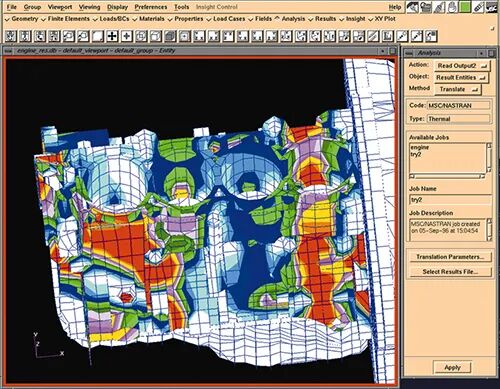The image size is (500, 389).
Task: Click the paintbrush refresh graphics icon
Action: tap(438, 7)
